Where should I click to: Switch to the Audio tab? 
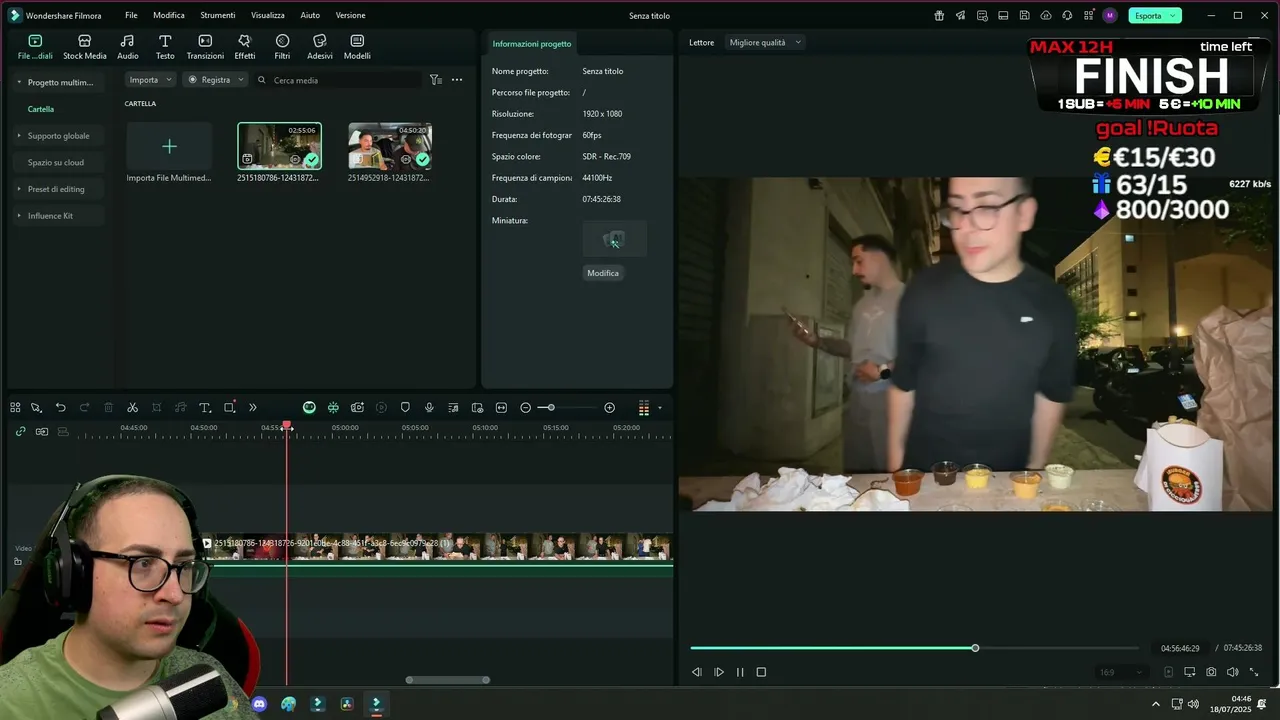tap(128, 47)
